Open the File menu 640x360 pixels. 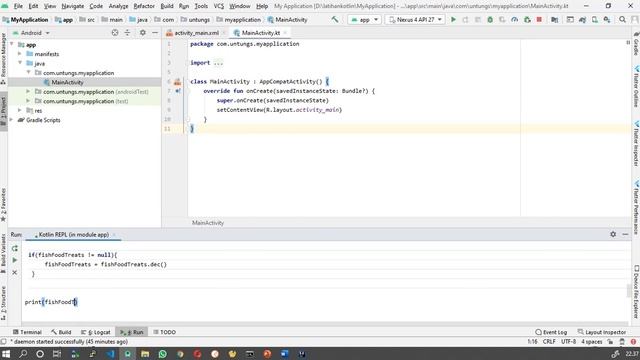click(x=18, y=6)
